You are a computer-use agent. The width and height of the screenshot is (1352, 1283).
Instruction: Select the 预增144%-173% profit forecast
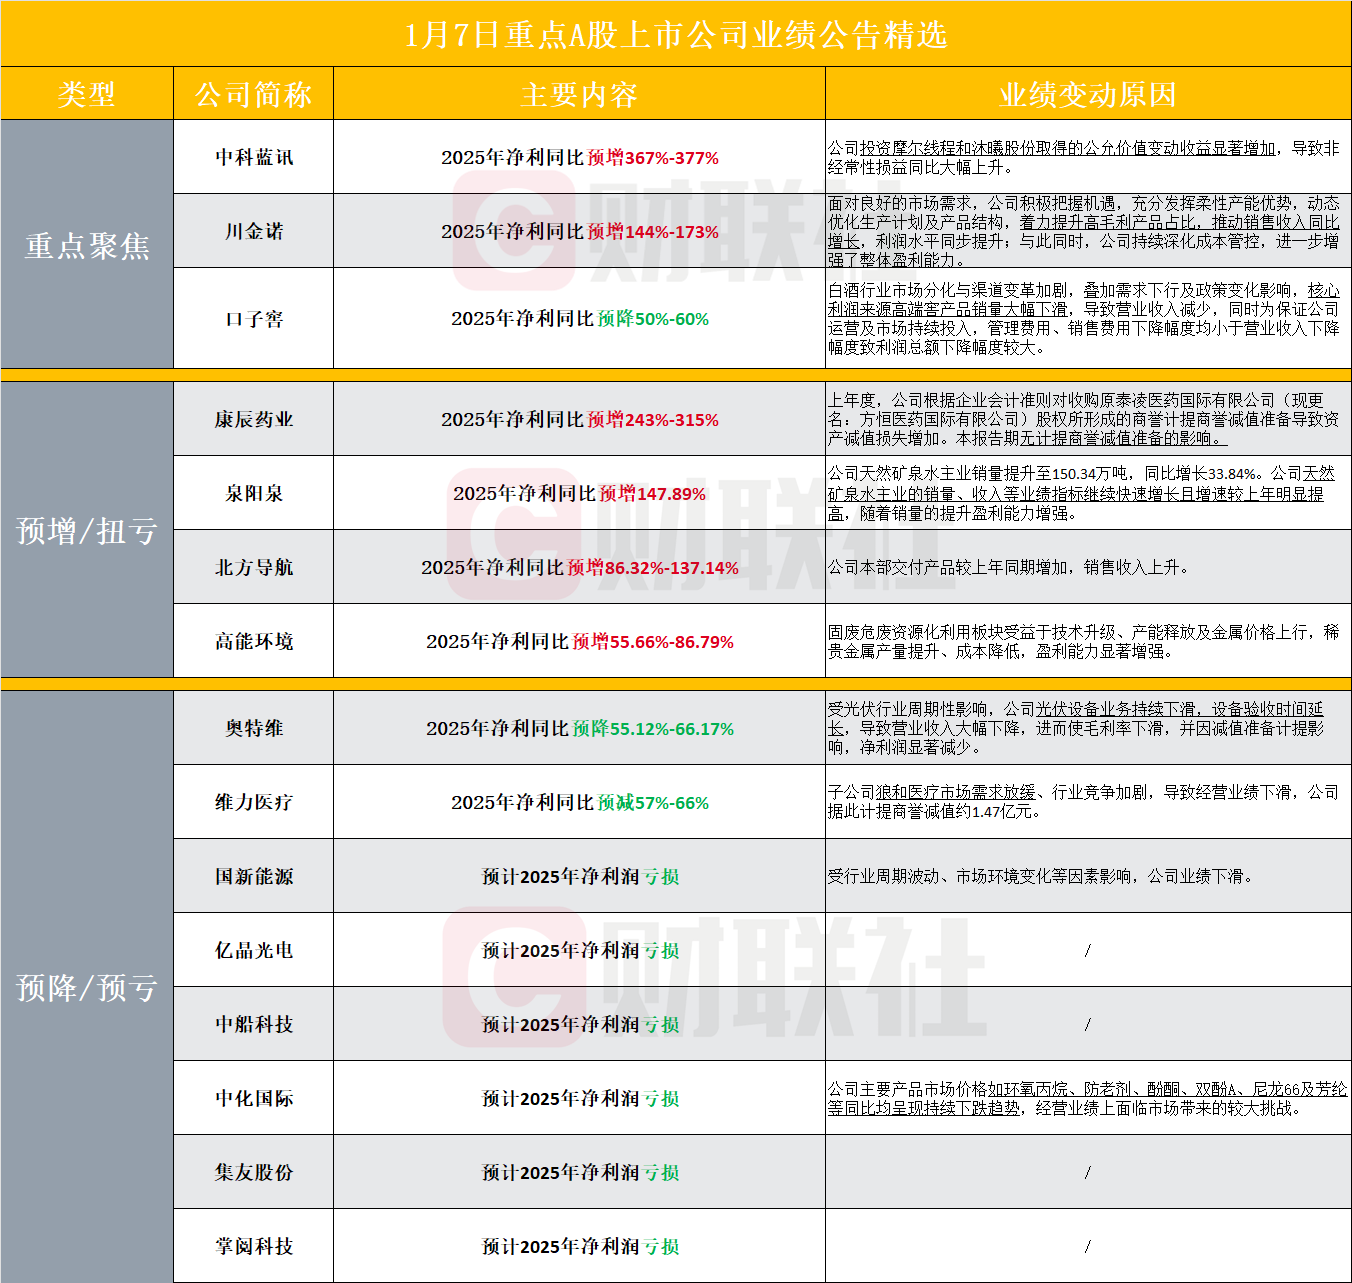tap(653, 231)
